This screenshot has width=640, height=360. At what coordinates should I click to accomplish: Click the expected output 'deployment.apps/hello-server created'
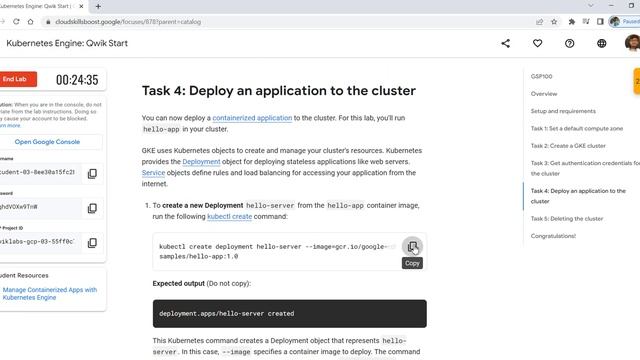click(x=227, y=313)
